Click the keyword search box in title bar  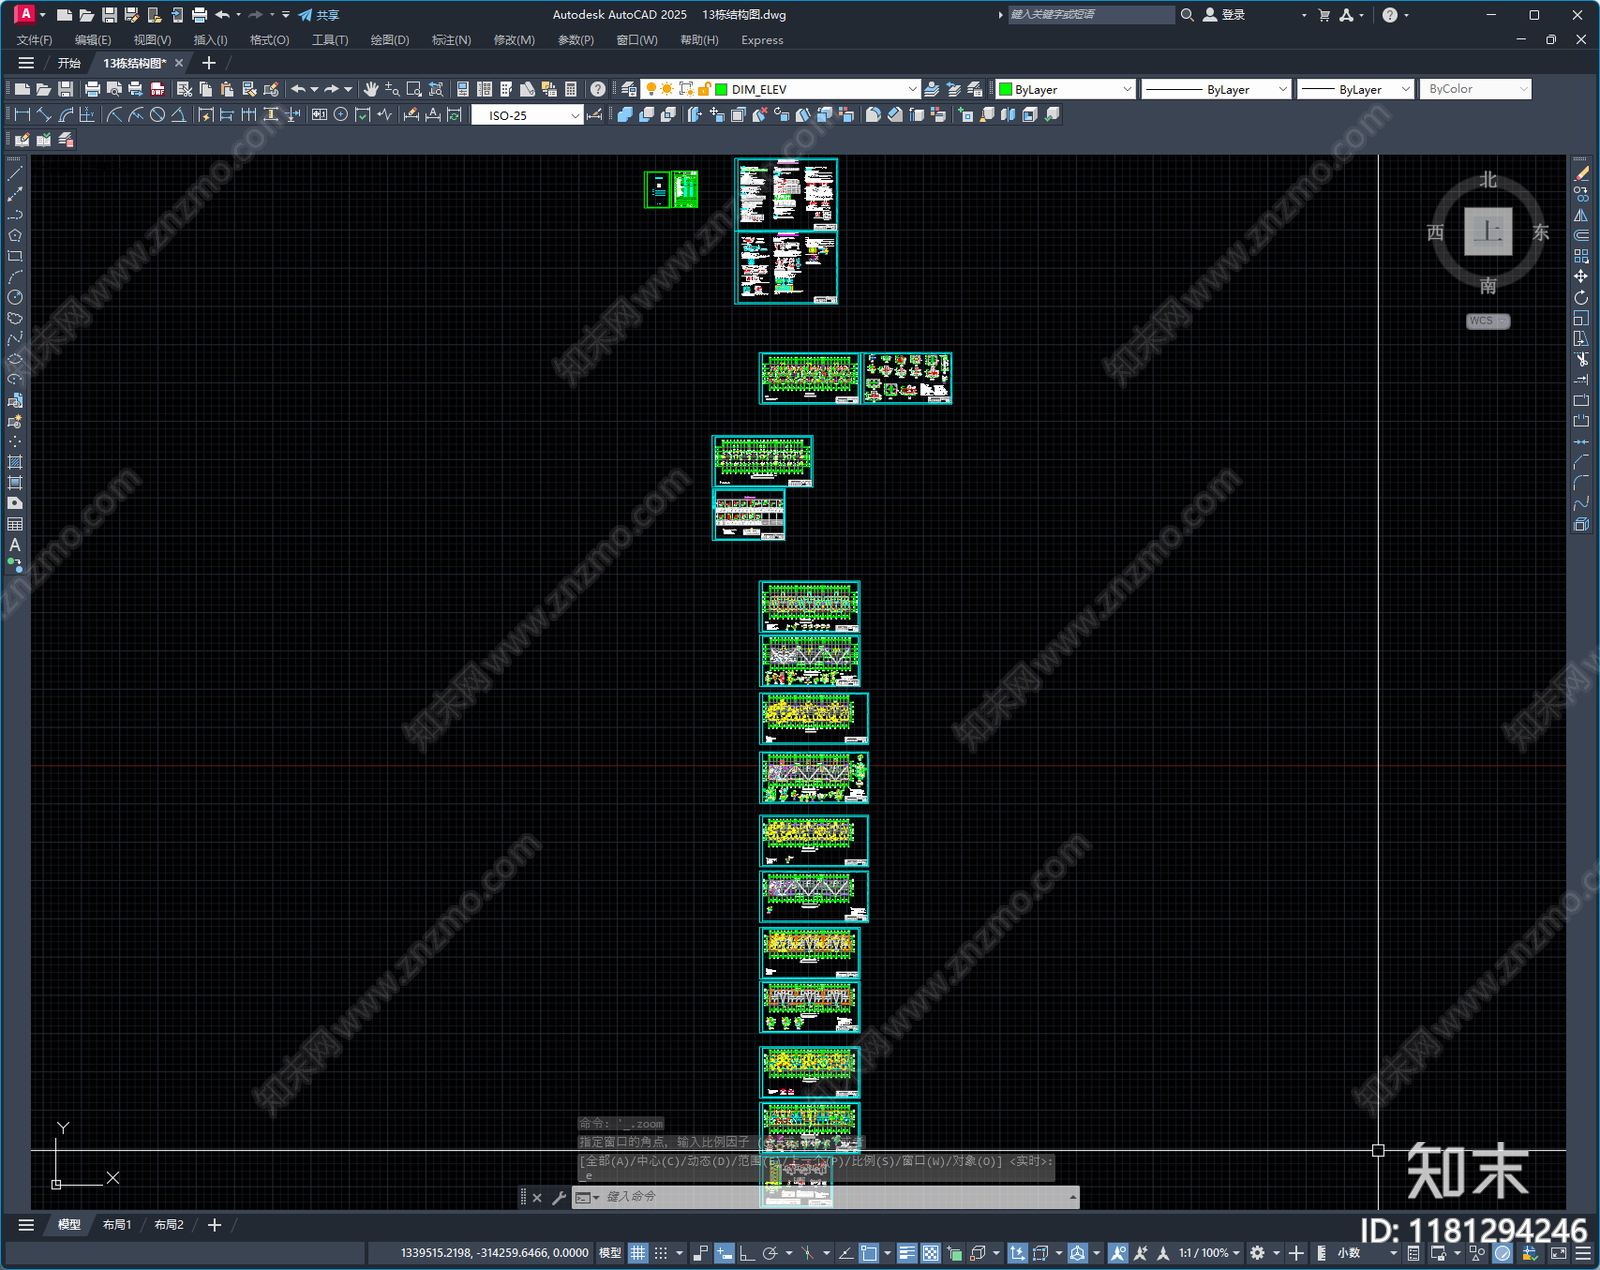[x=1090, y=15]
